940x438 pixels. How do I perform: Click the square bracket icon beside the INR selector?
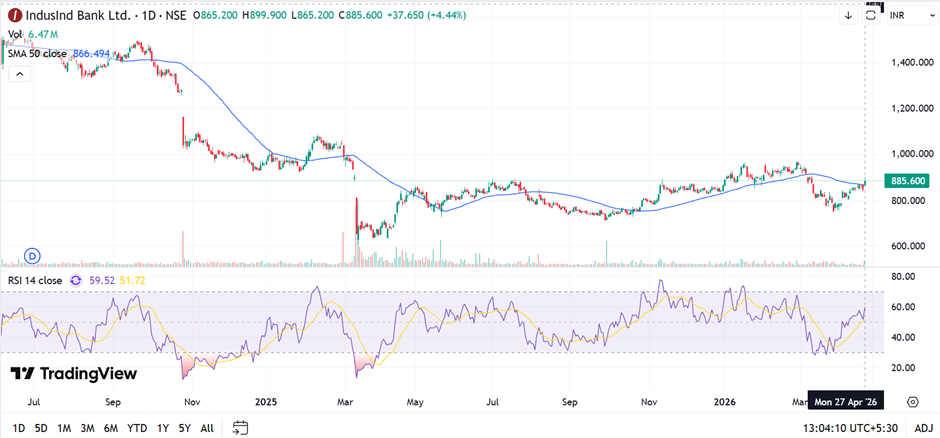[872, 15]
